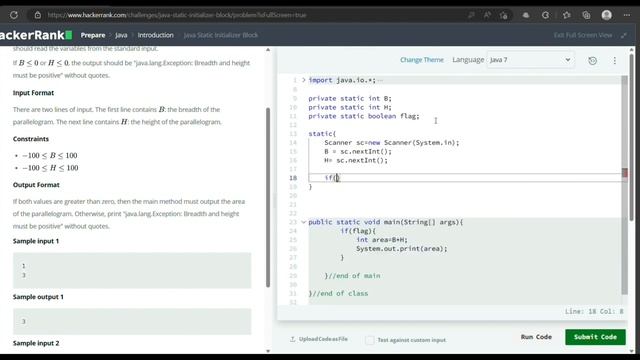
Task: Add this page to favorites via star-plus icon
Action: [504, 15]
